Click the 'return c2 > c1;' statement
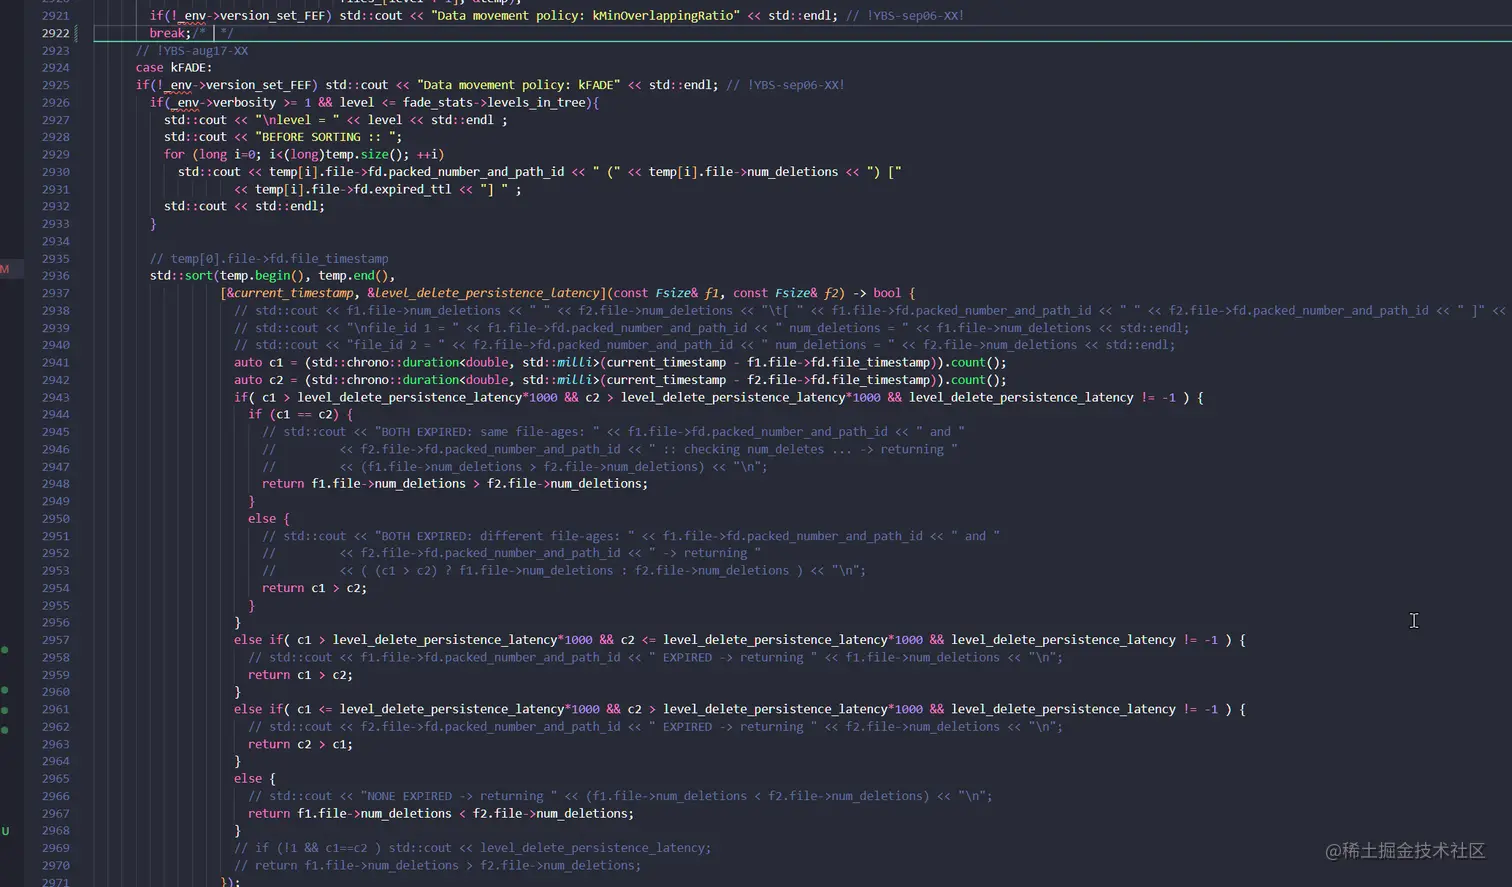1512x887 pixels. 300,744
